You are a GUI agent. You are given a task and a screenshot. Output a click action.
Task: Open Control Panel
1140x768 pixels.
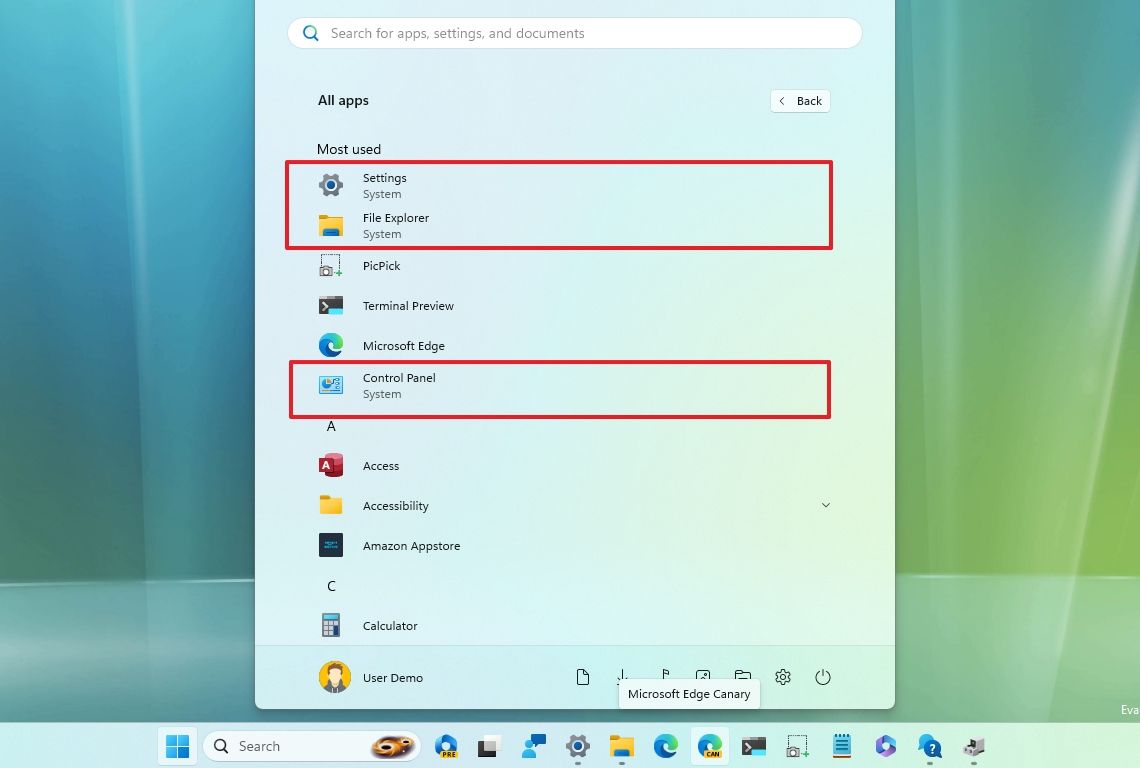tap(399, 385)
